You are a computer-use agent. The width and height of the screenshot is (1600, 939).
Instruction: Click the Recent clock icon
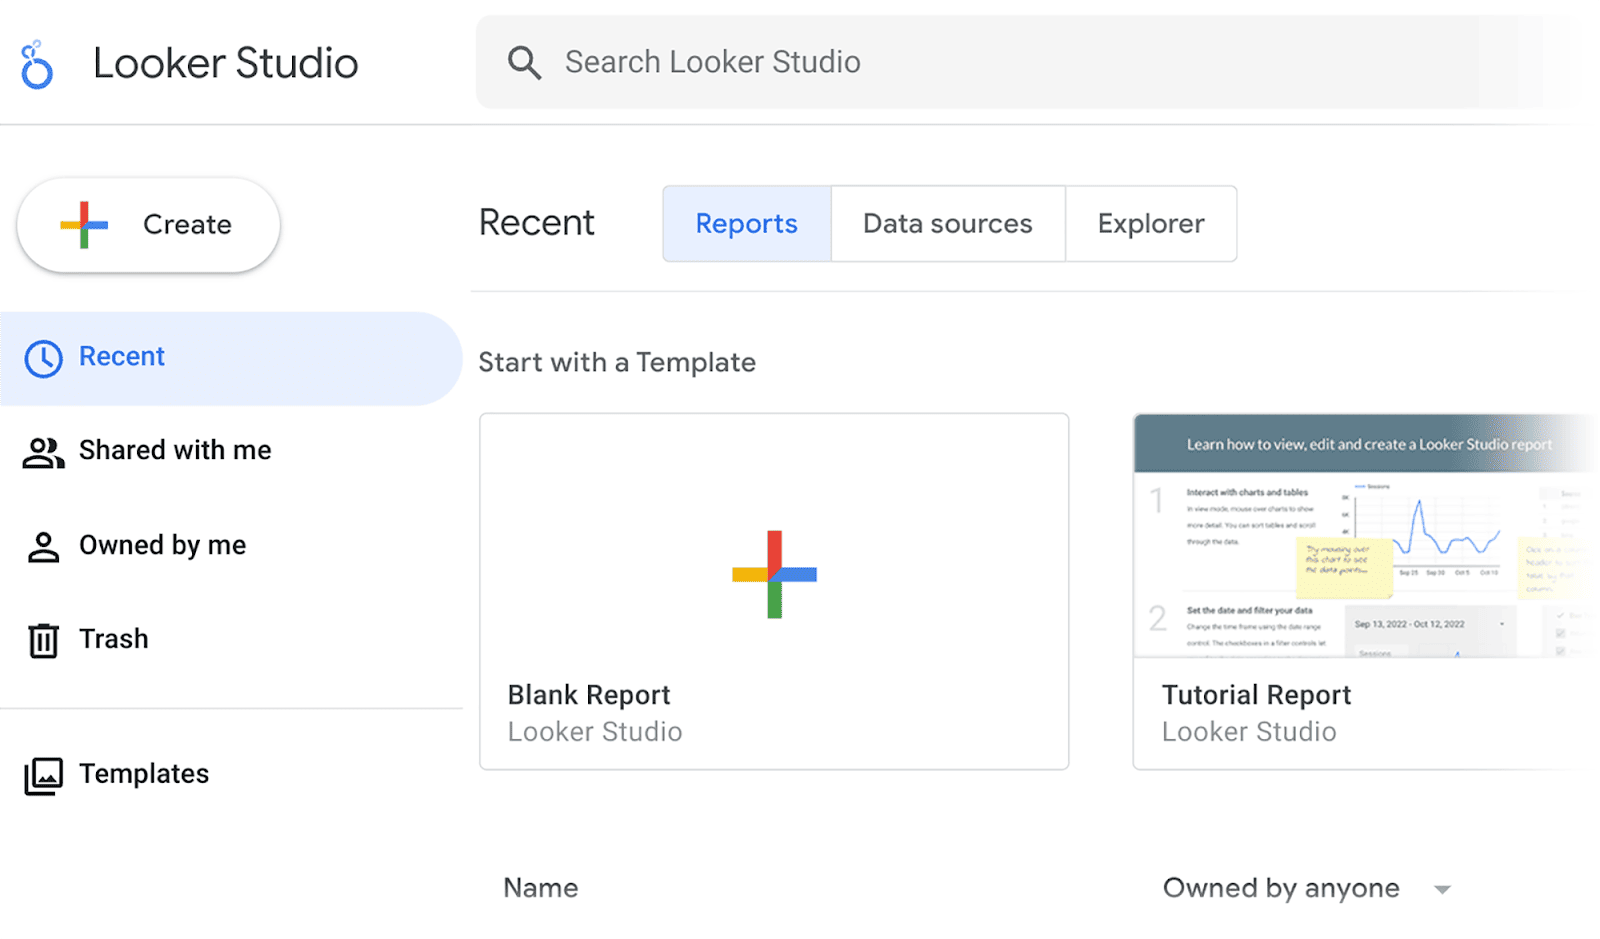[x=43, y=358]
